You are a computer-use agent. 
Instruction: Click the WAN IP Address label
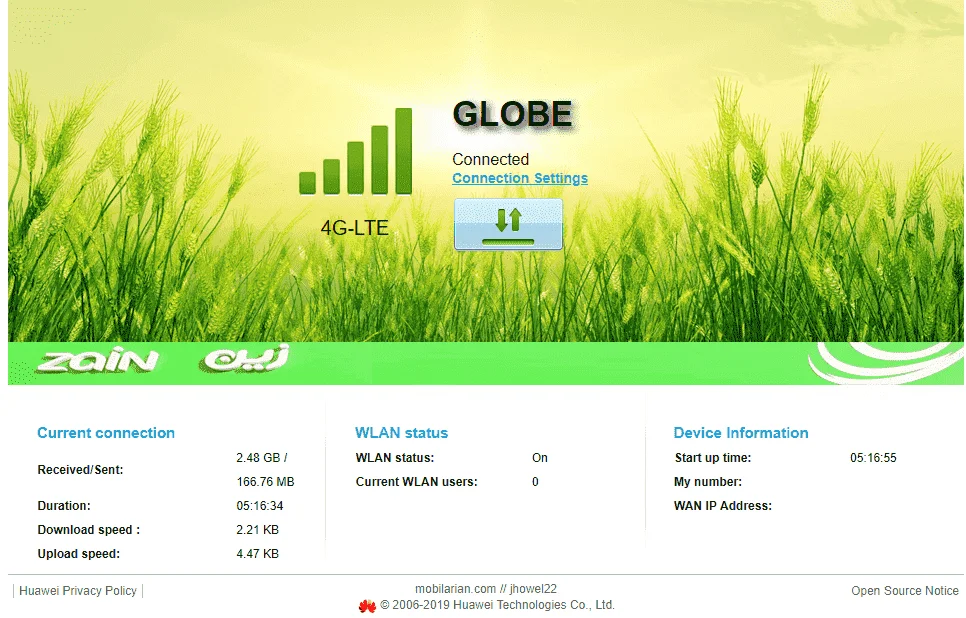(723, 506)
